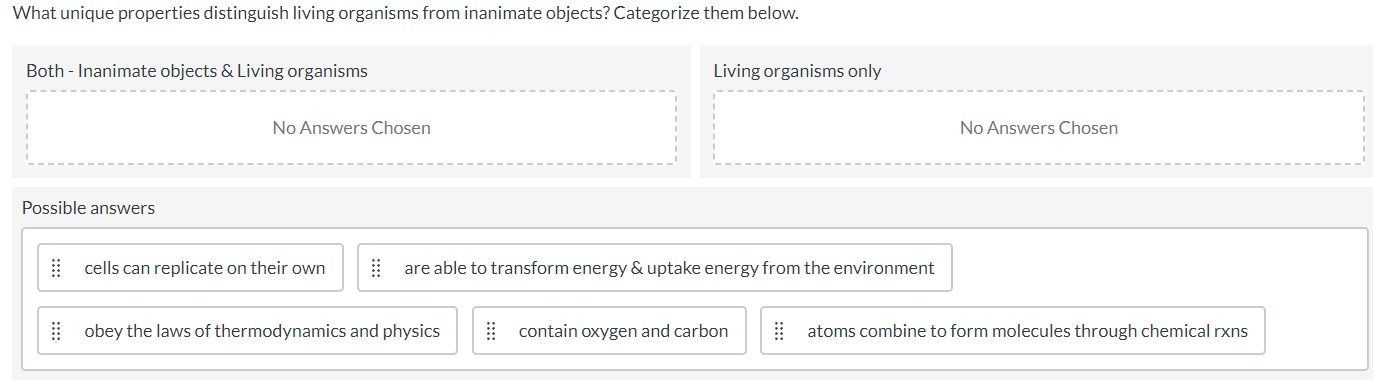Click the 'Living organisms only' heading

click(x=797, y=71)
